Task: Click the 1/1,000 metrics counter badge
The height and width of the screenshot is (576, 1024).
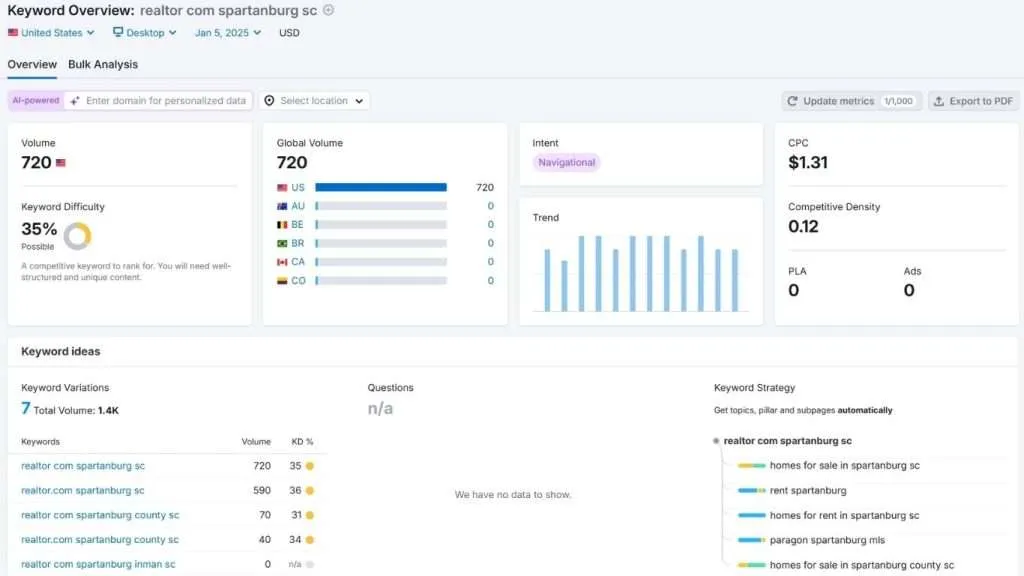Action: tap(899, 101)
